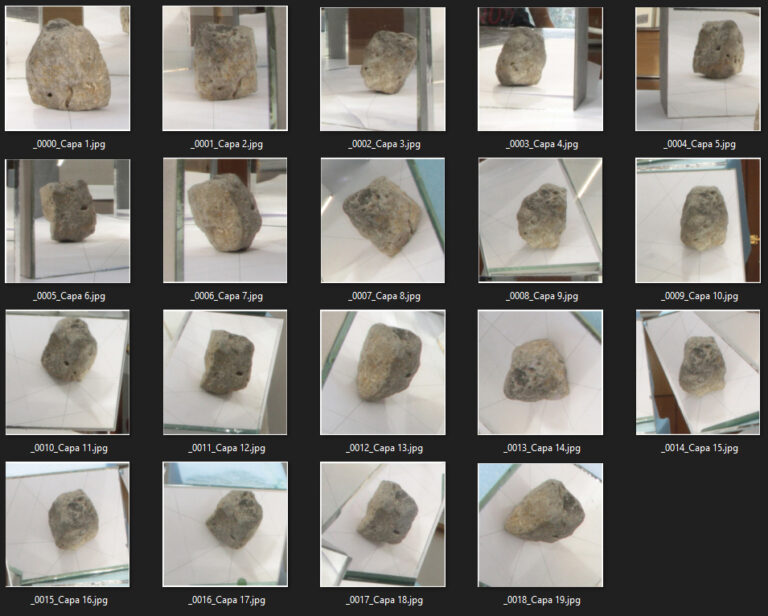Select the _0010_Capa 11.jpg thumbnail
768x616 pixels.
(x=68, y=372)
